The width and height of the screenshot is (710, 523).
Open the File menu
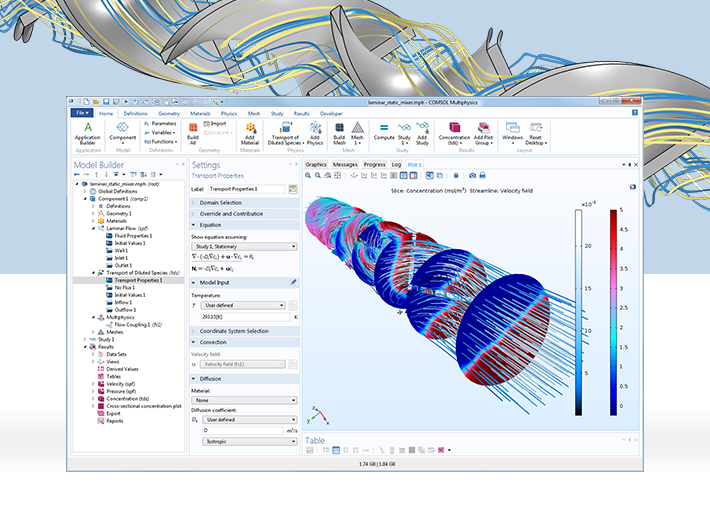point(82,113)
